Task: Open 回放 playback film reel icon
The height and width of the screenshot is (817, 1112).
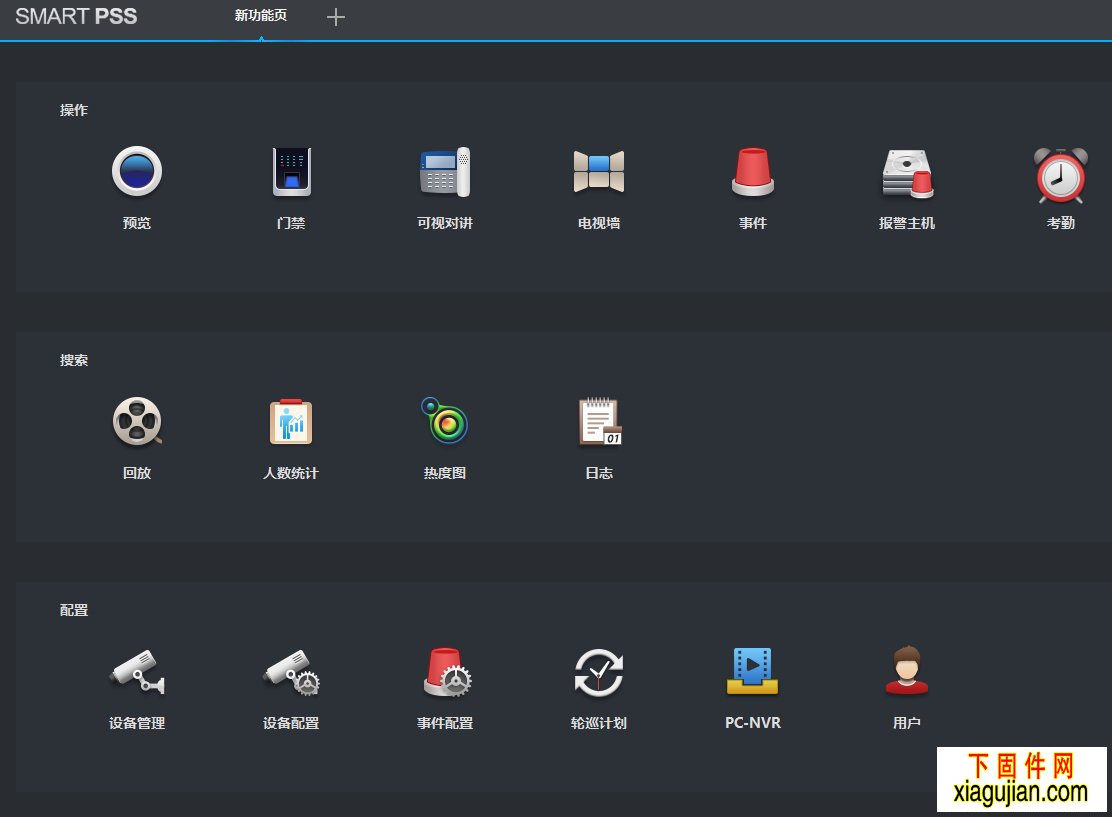Action: pos(137,421)
